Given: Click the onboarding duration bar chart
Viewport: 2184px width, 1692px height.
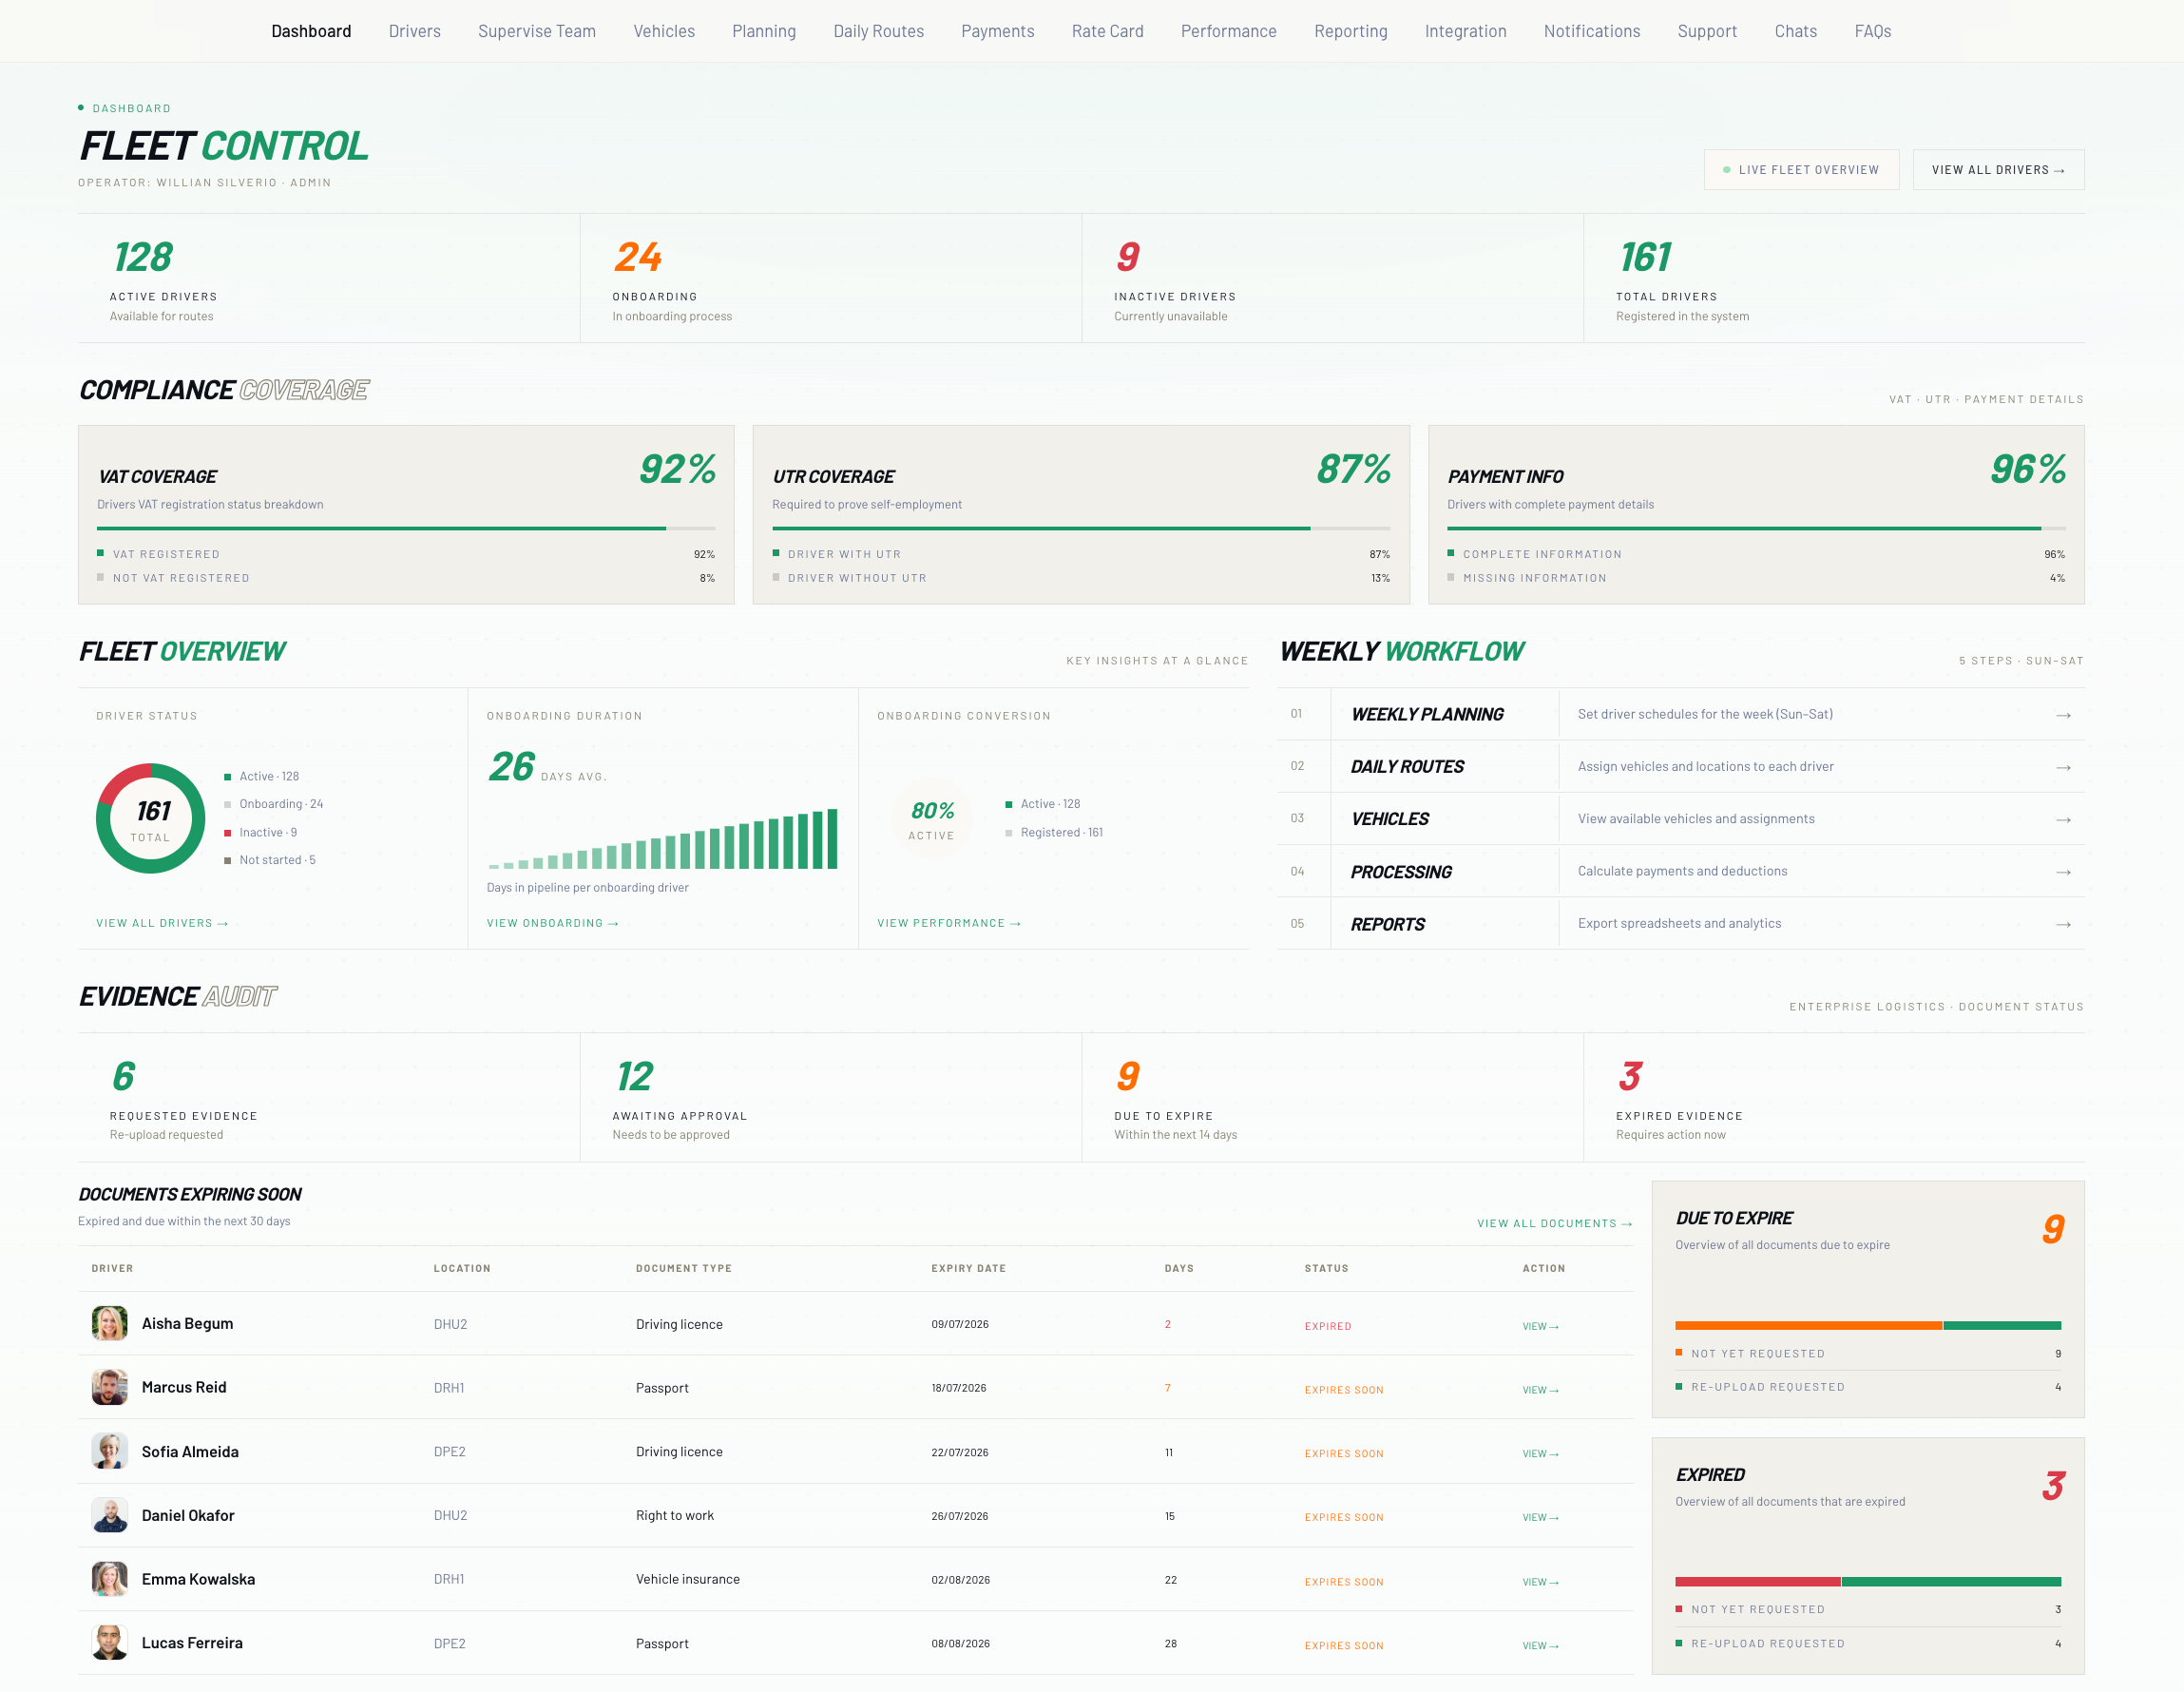Looking at the screenshot, I should click(663, 839).
